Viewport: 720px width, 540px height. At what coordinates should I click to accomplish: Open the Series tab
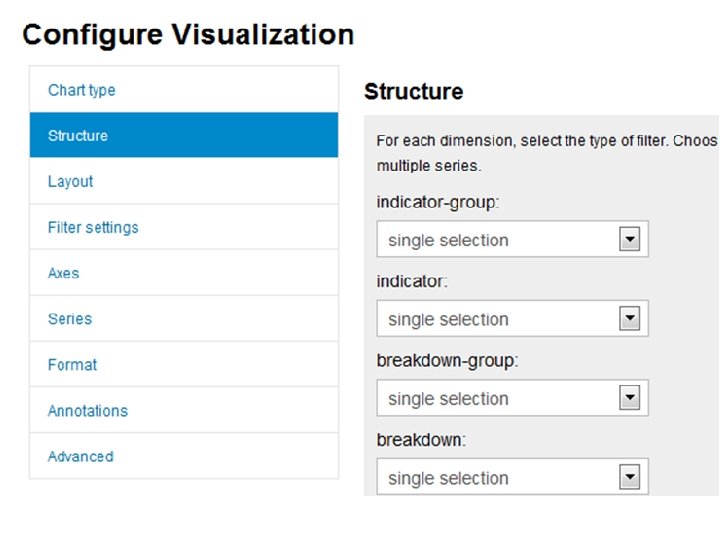click(70, 319)
